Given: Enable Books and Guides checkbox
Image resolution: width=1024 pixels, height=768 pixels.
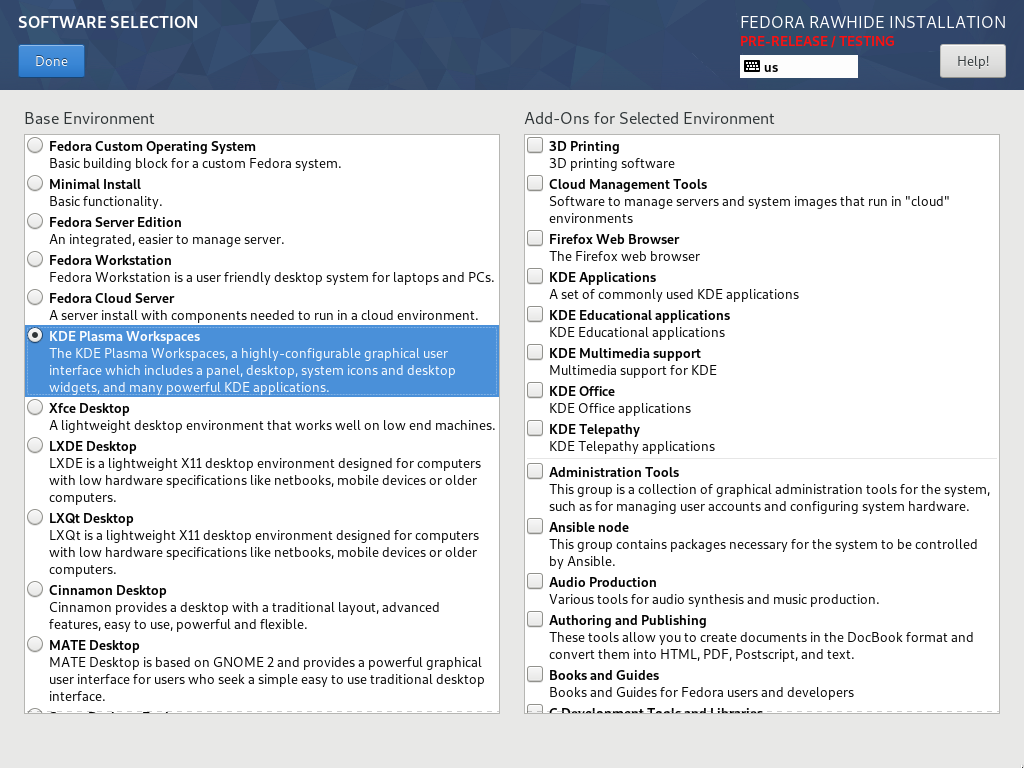Looking at the screenshot, I should [x=535, y=673].
